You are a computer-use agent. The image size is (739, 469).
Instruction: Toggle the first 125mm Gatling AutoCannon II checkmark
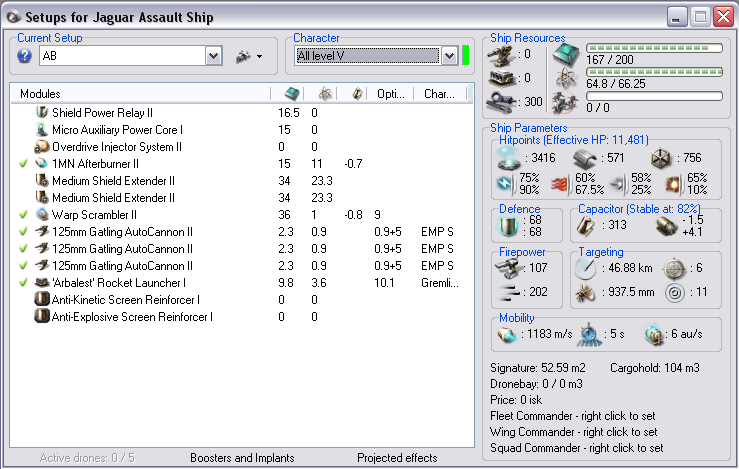23,232
